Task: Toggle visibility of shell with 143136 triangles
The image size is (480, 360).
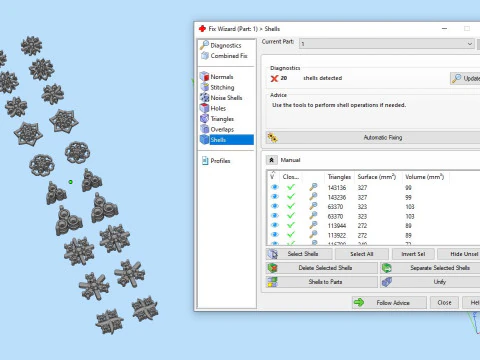Action: click(x=275, y=187)
